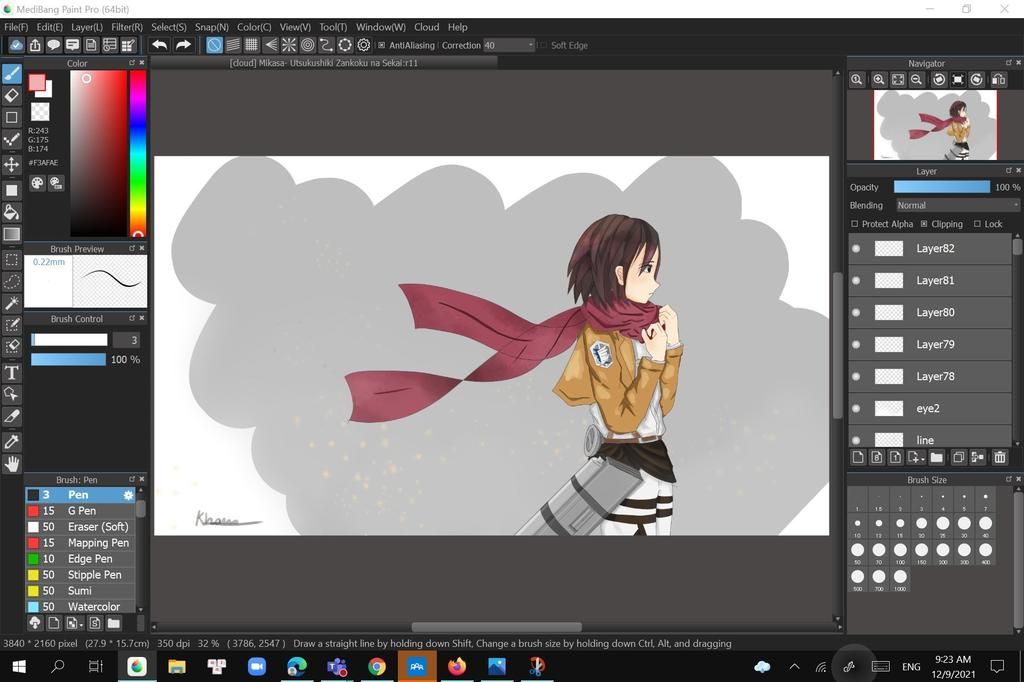Open Pen brush settings gear
The image size is (1024, 682).
pyautogui.click(x=128, y=495)
